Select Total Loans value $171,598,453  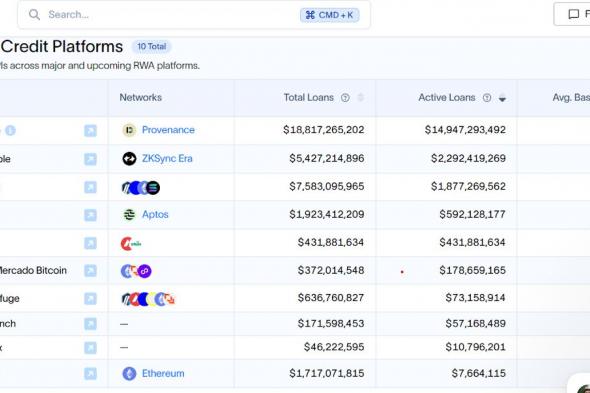click(x=331, y=323)
